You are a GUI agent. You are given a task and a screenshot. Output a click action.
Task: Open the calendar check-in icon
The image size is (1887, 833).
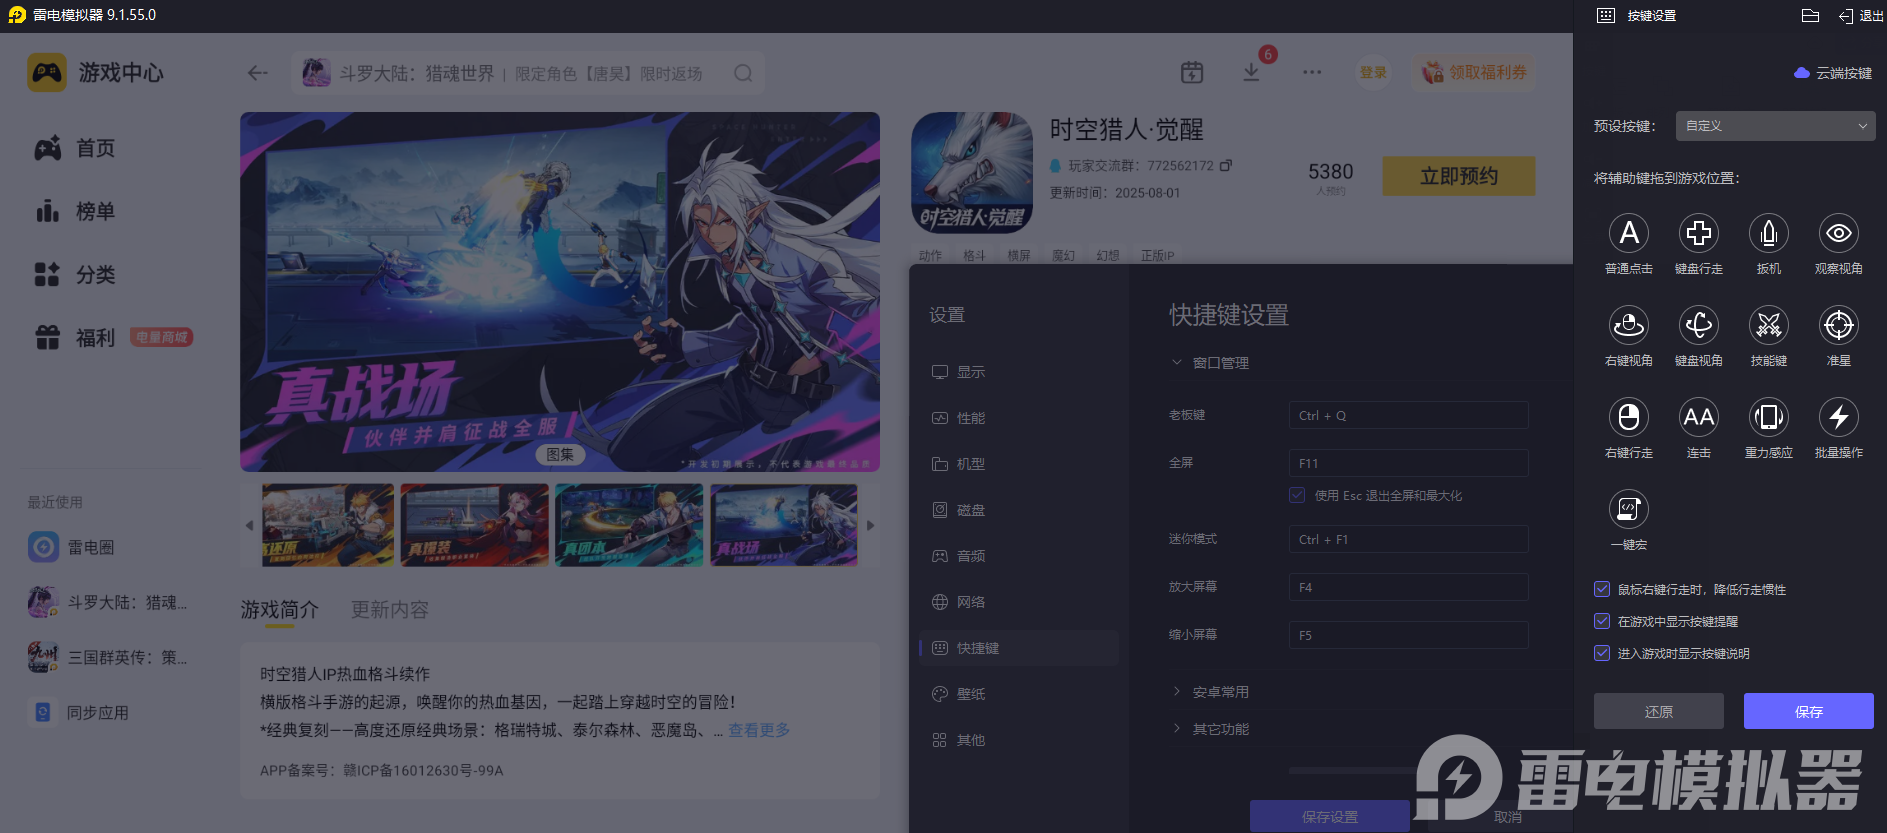(1192, 72)
